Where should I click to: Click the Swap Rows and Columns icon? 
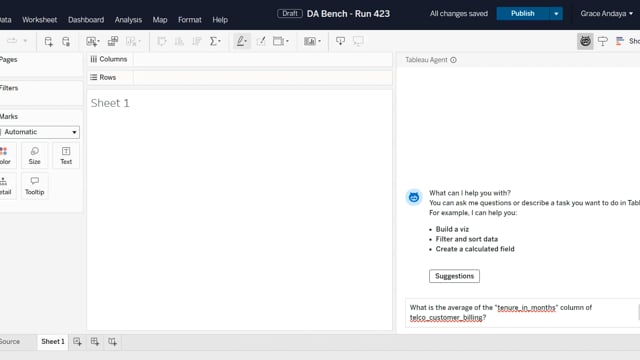(162, 41)
